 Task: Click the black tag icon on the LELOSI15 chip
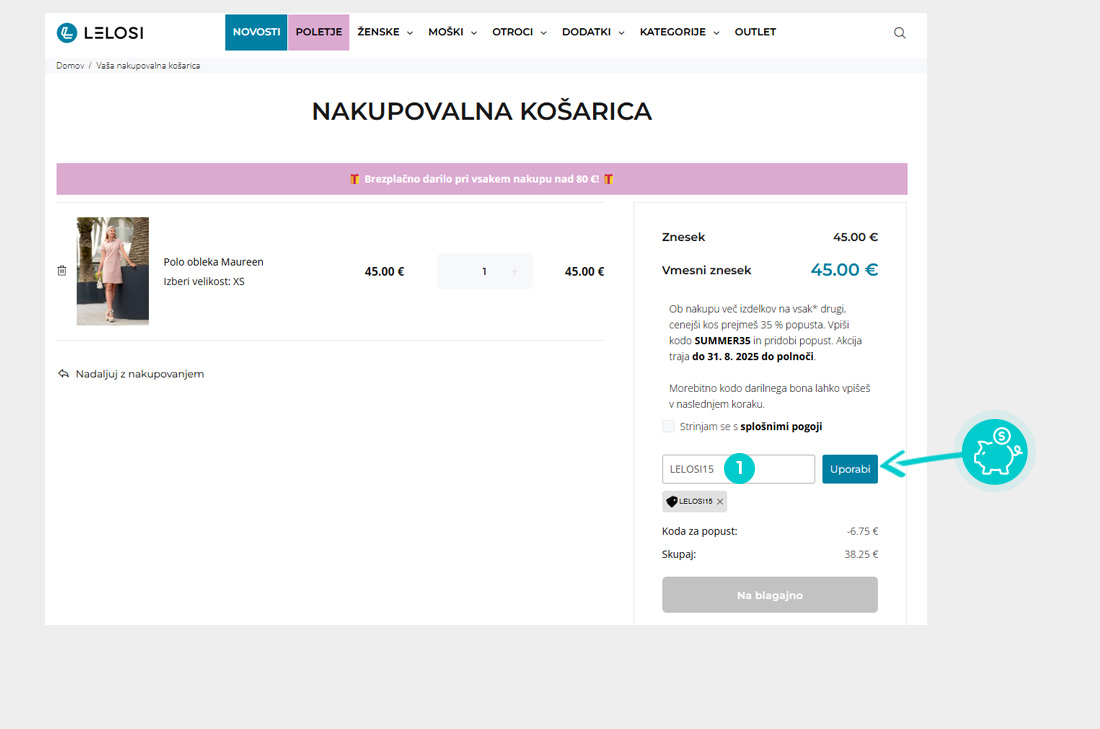click(672, 501)
